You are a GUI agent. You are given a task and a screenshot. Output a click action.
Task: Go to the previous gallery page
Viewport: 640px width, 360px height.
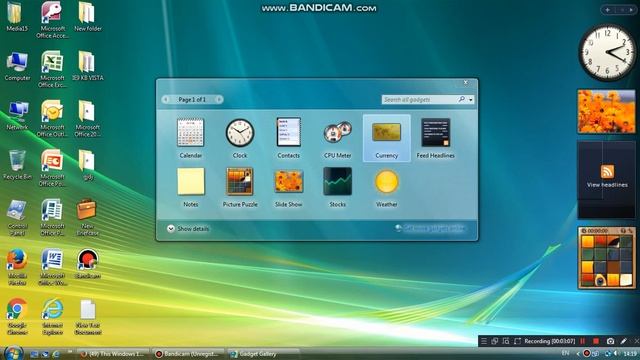click(166, 99)
